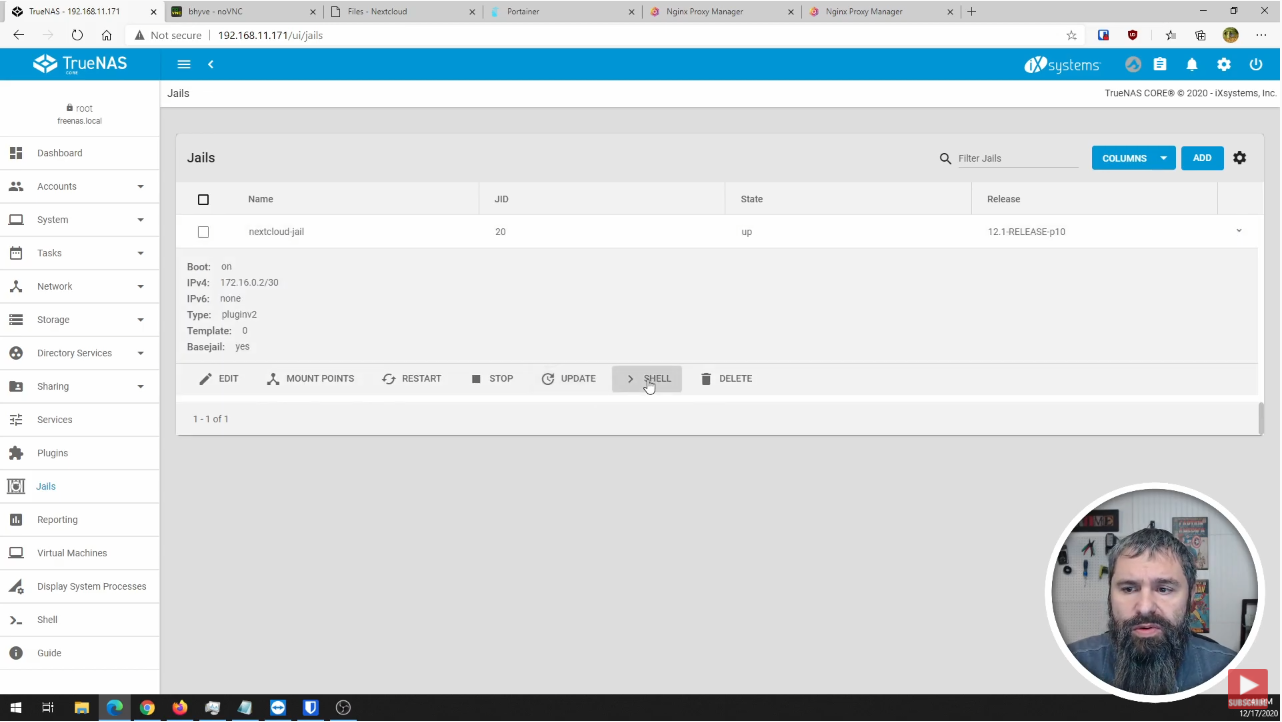Open the Shell sidebar item
1282x722 pixels.
pyautogui.click(x=80, y=620)
